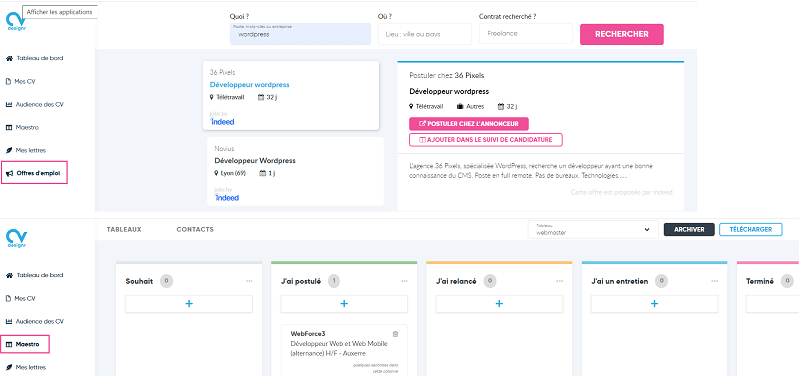Screen dimensions: 800x376
Task: Open Mes CV in bottom sidebar
Action: [20, 298]
